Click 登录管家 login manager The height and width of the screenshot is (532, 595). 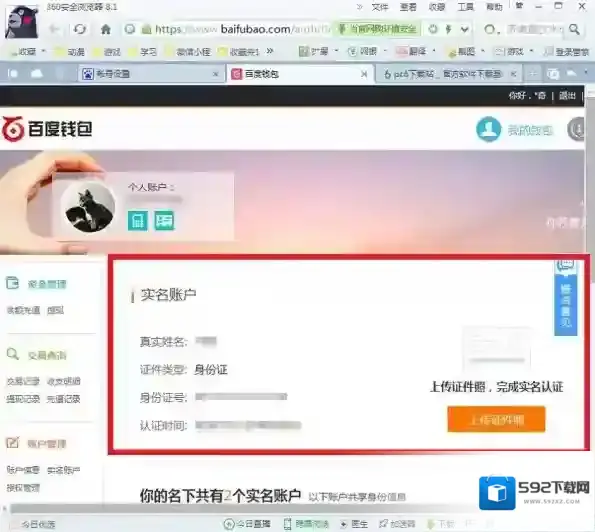tap(566, 51)
